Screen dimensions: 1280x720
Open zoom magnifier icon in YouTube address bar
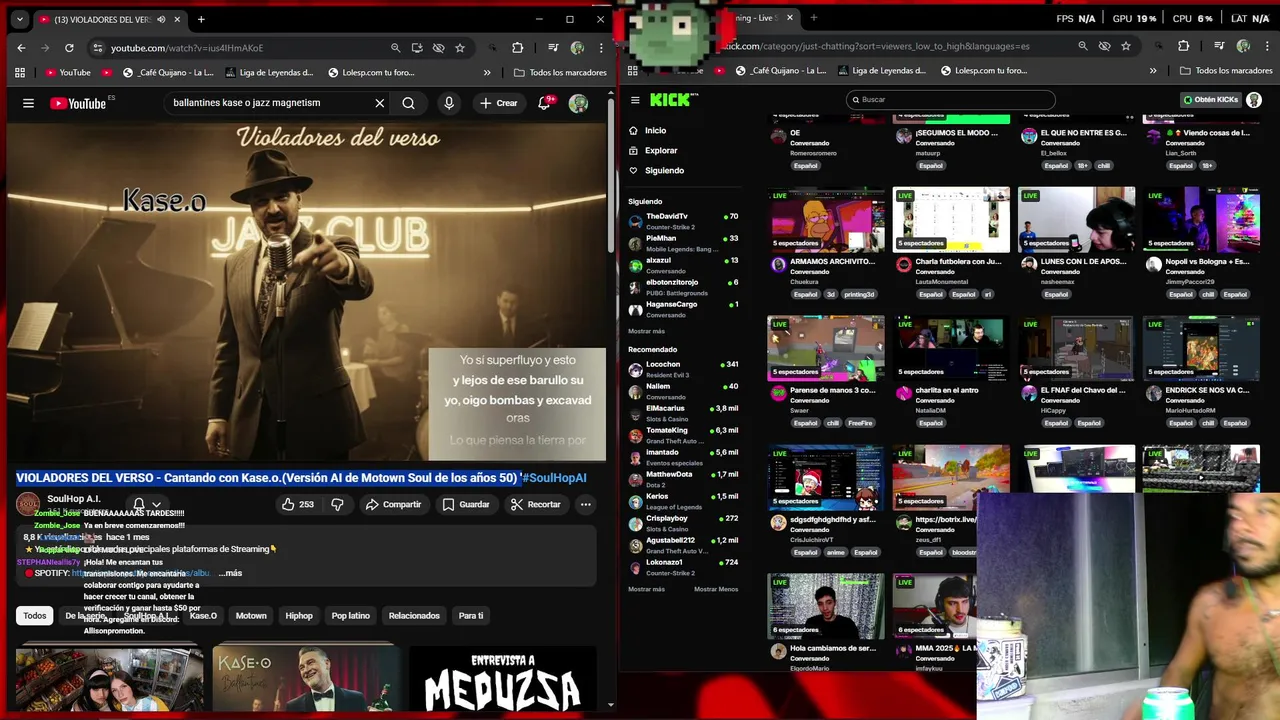point(396,48)
